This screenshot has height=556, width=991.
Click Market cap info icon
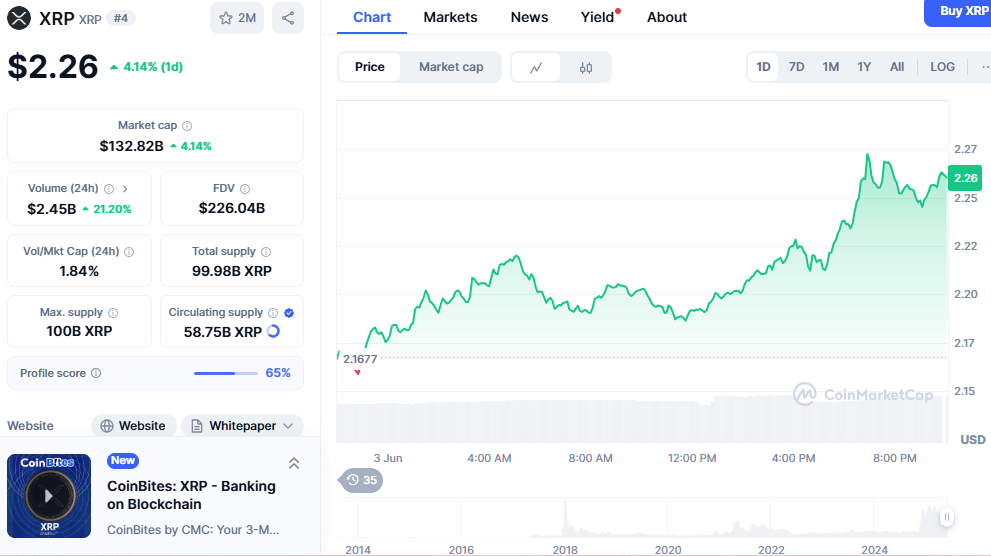point(187,126)
